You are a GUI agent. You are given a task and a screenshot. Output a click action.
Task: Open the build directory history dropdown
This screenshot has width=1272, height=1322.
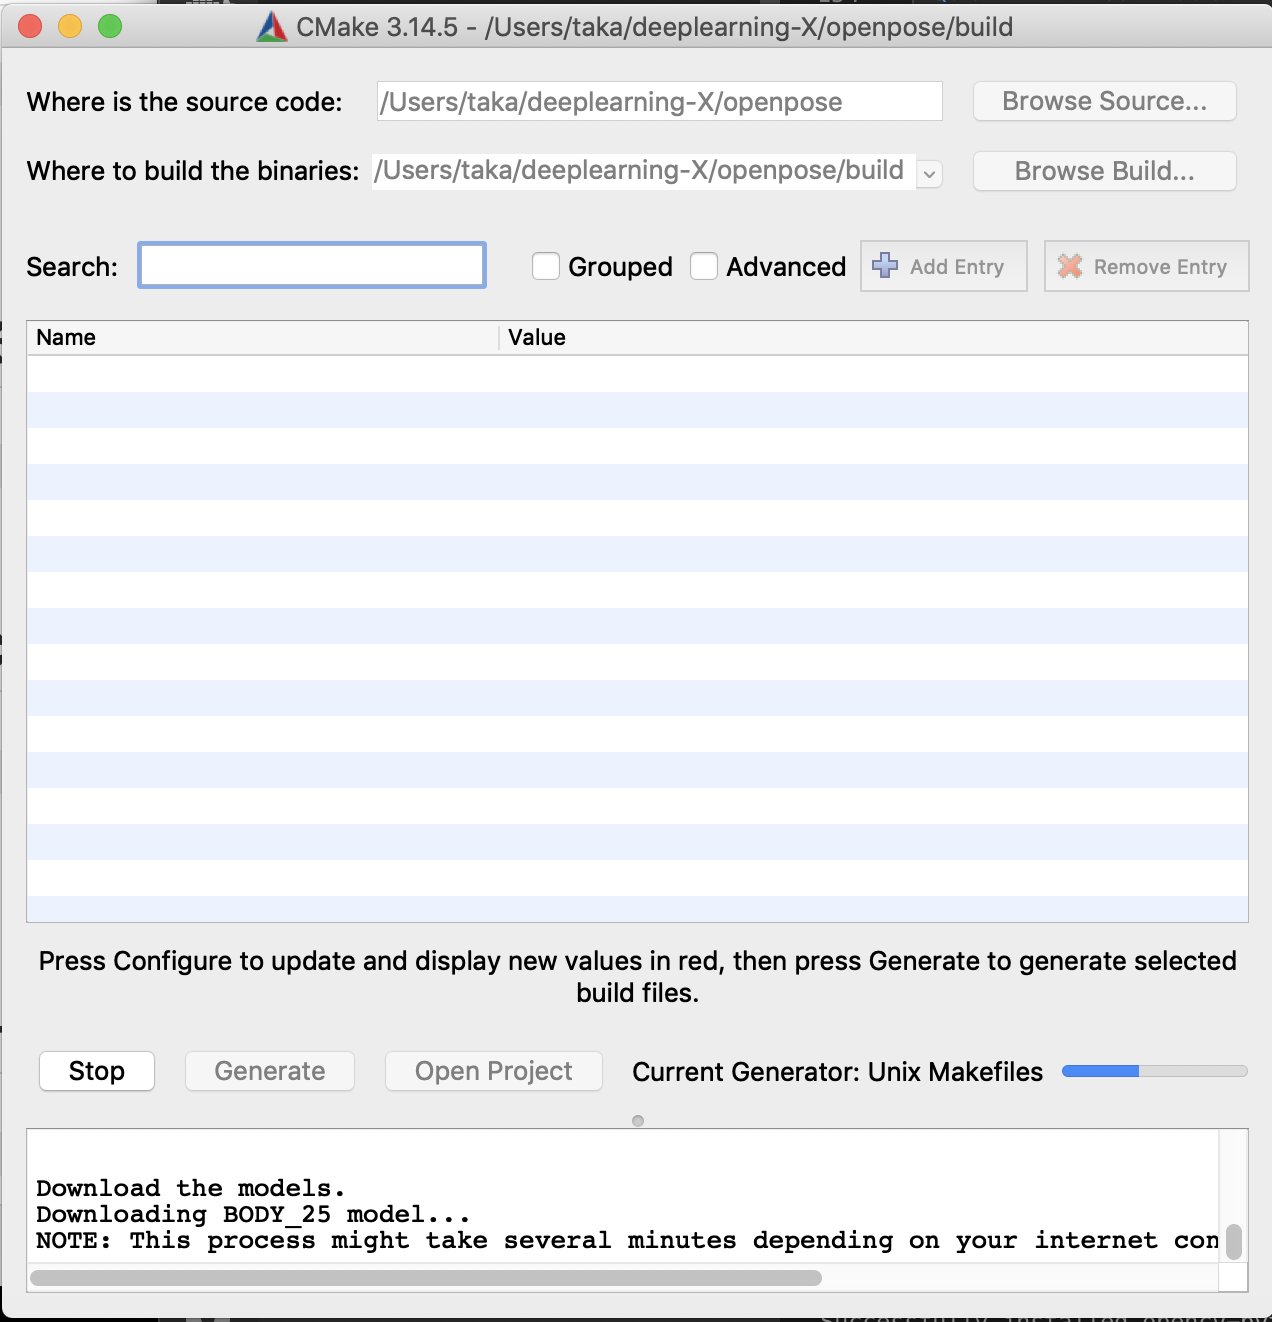click(x=930, y=174)
